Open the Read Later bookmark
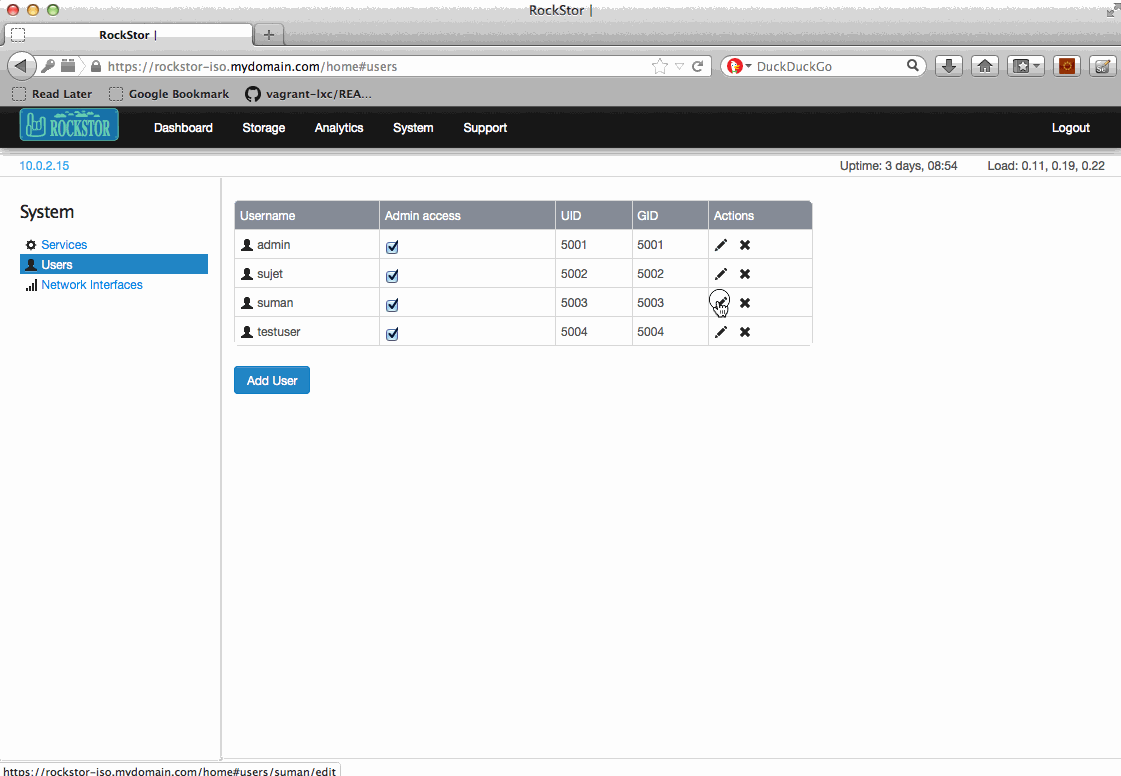Screen dimensions: 1121x776 click(x=53, y=94)
